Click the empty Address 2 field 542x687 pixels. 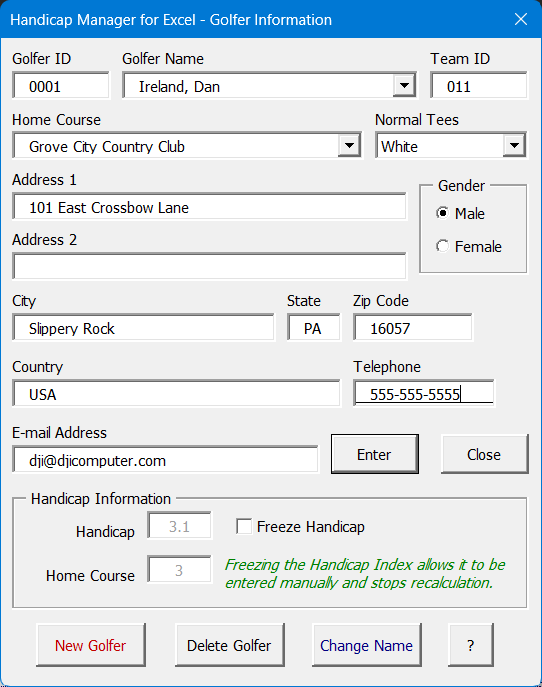pyautogui.click(x=209, y=266)
